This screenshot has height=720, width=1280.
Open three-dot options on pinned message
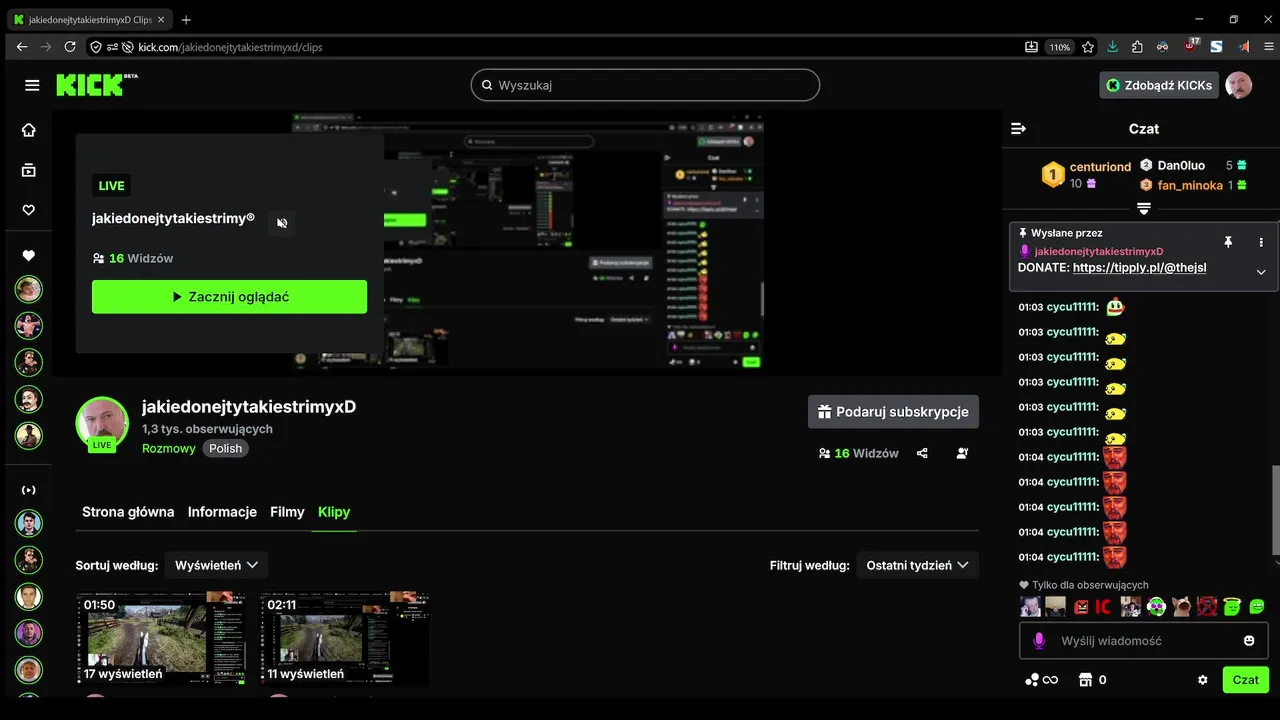(1261, 242)
